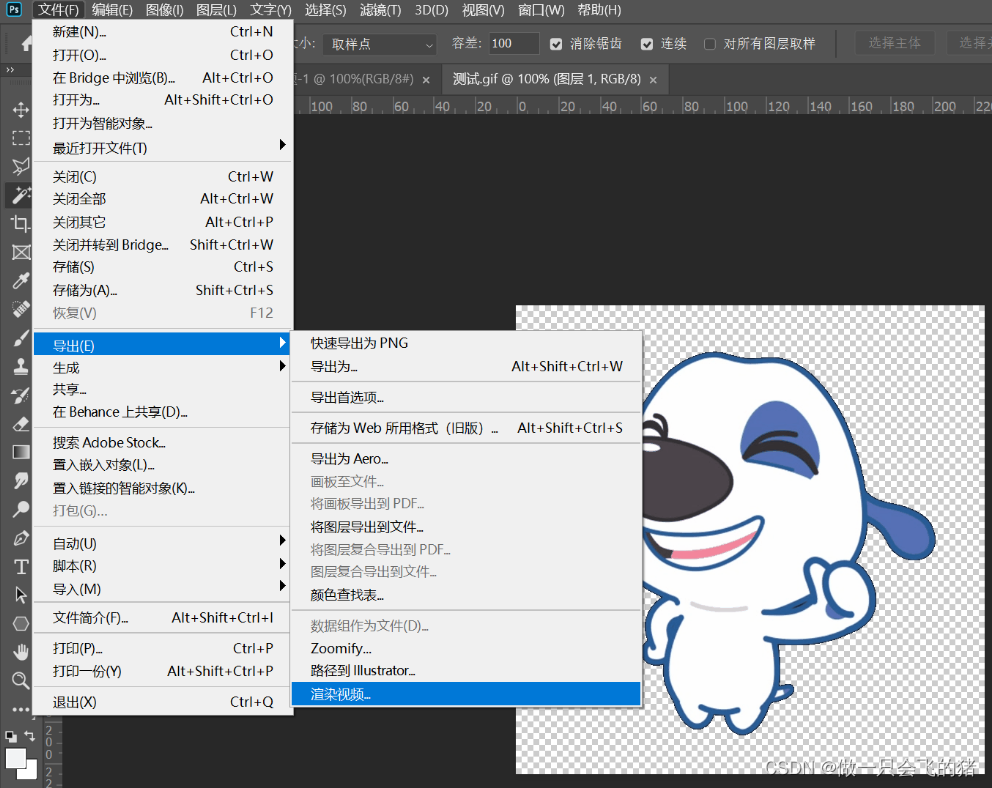Open the 图像(I) menu
This screenshot has height=788, width=992.
[x=164, y=9]
